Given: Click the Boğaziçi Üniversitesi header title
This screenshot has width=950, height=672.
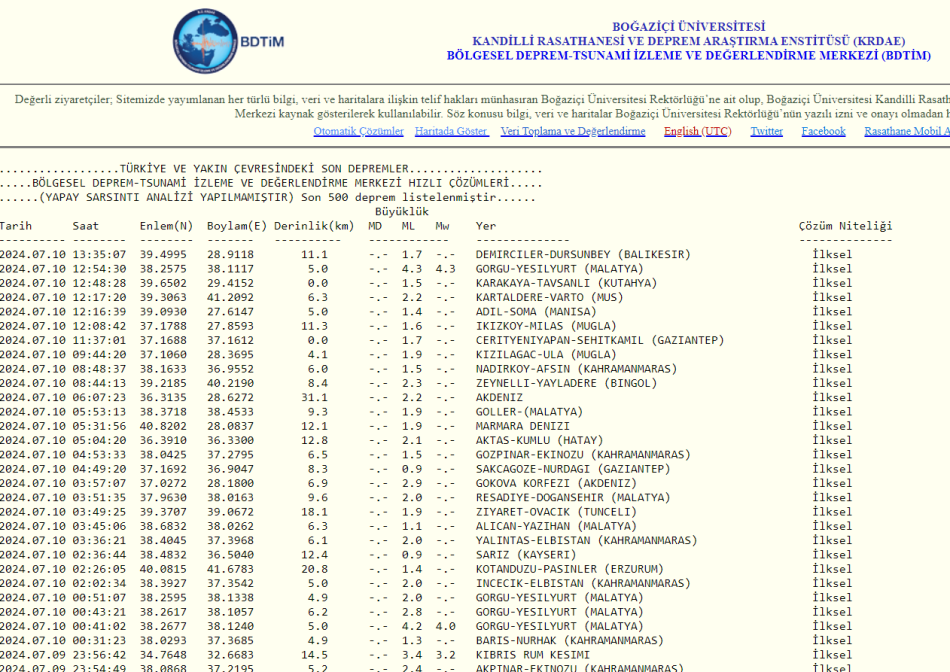Looking at the screenshot, I should (689, 27).
